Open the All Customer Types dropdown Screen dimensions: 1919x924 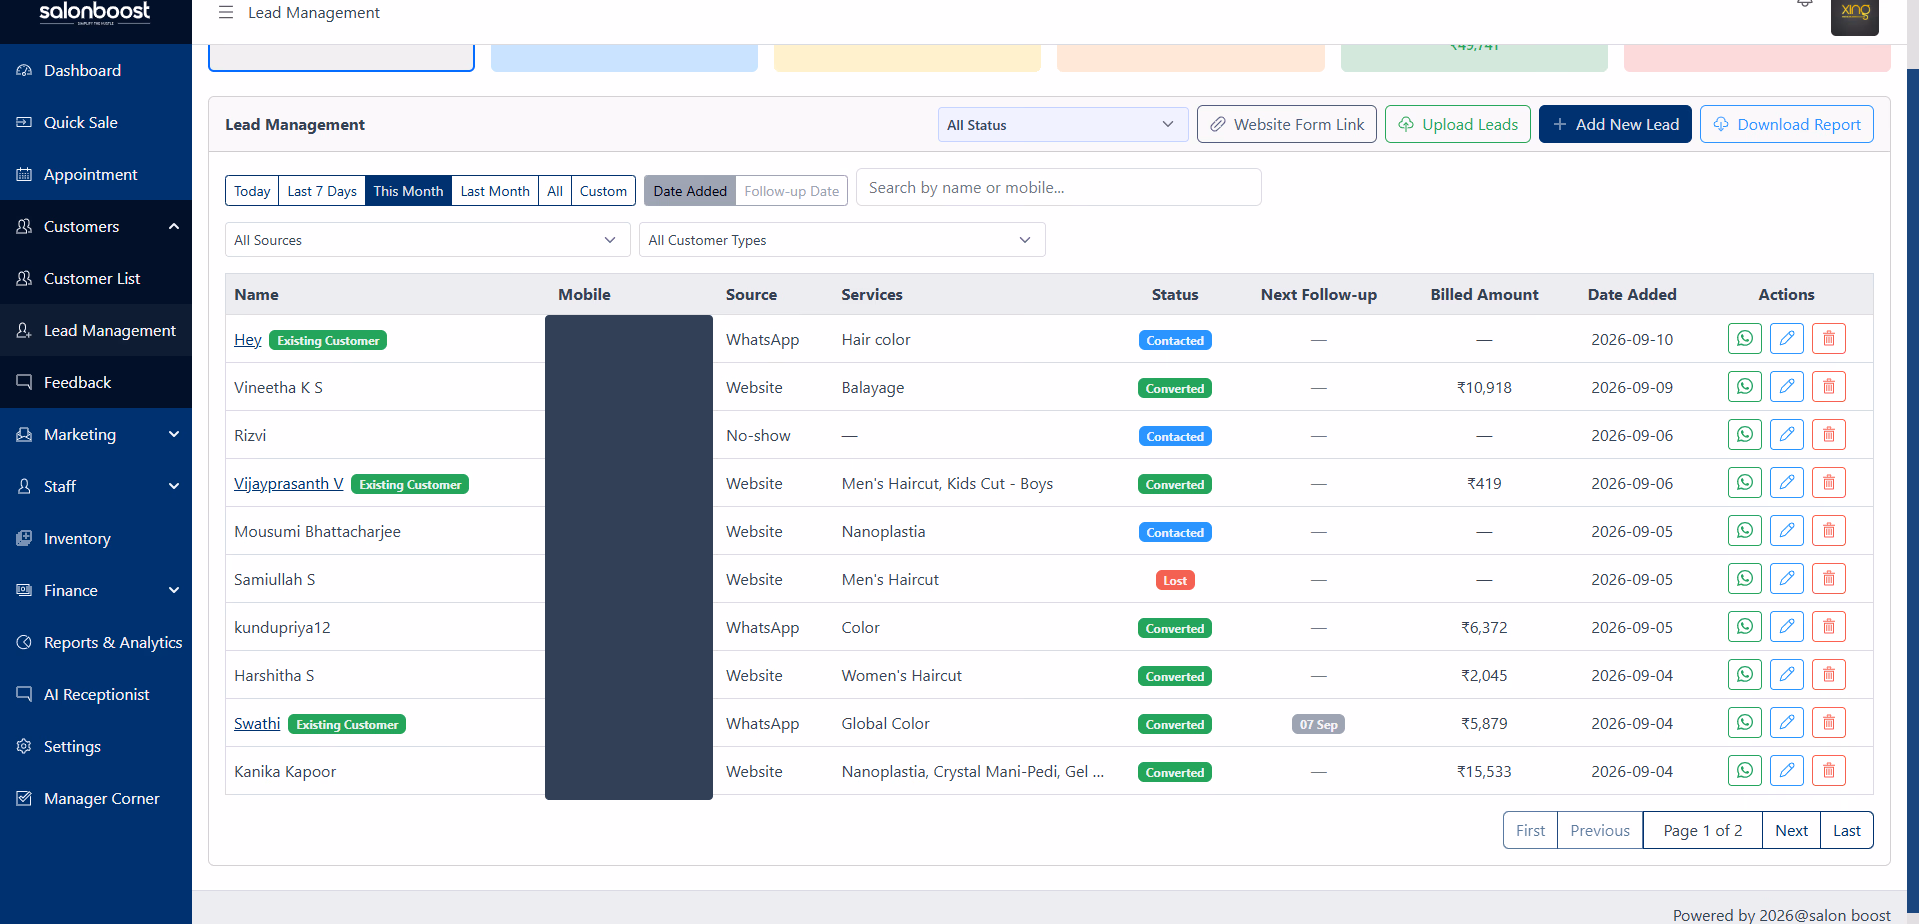click(x=842, y=240)
